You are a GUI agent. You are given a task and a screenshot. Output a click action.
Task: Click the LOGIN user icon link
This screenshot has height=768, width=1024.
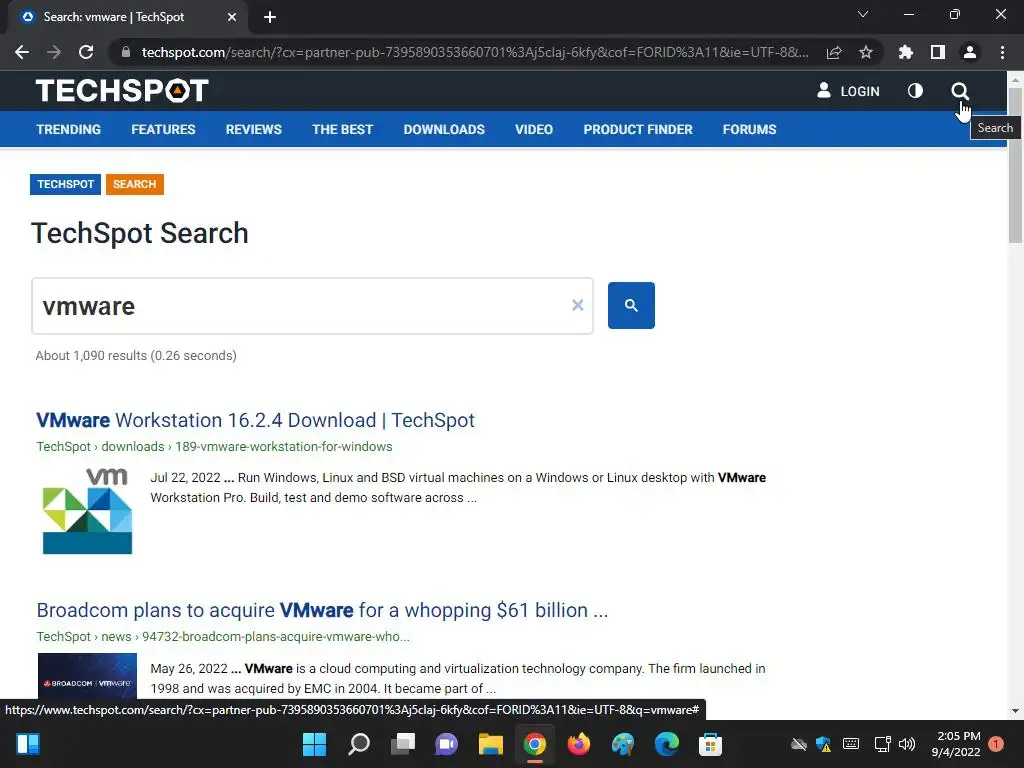(x=848, y=91)
